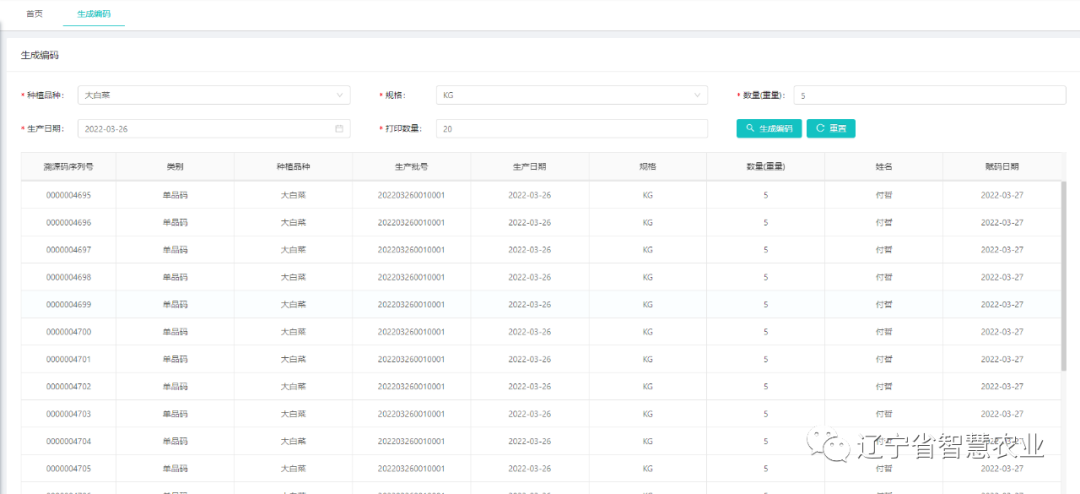Click 大白菜 in the 0000004696 row
This screenshot has width=1080, height=494.
point(293,223)
